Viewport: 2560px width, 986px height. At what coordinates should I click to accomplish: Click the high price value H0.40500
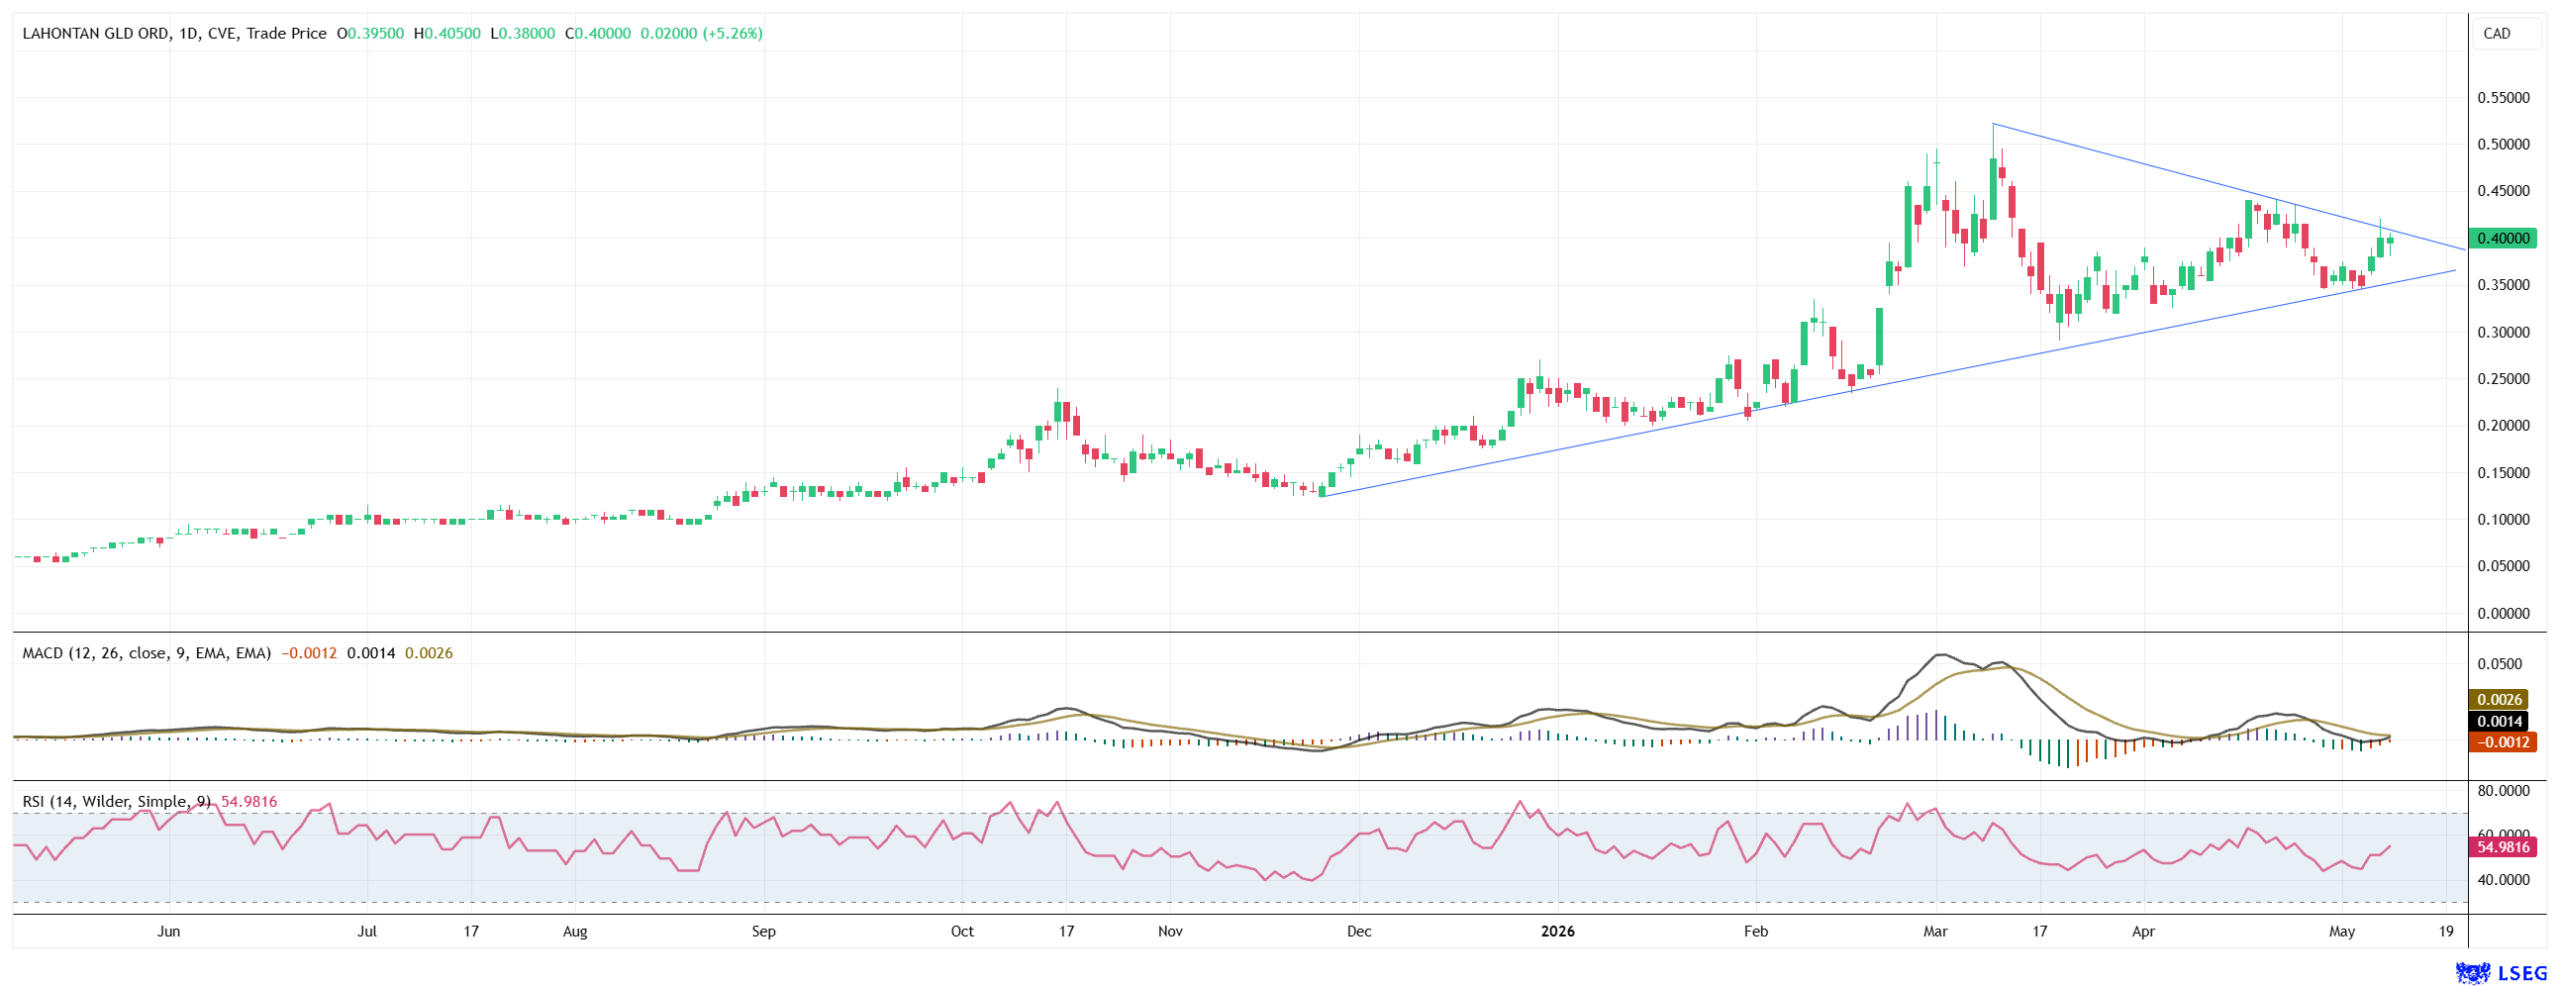[x=447, y=33]
